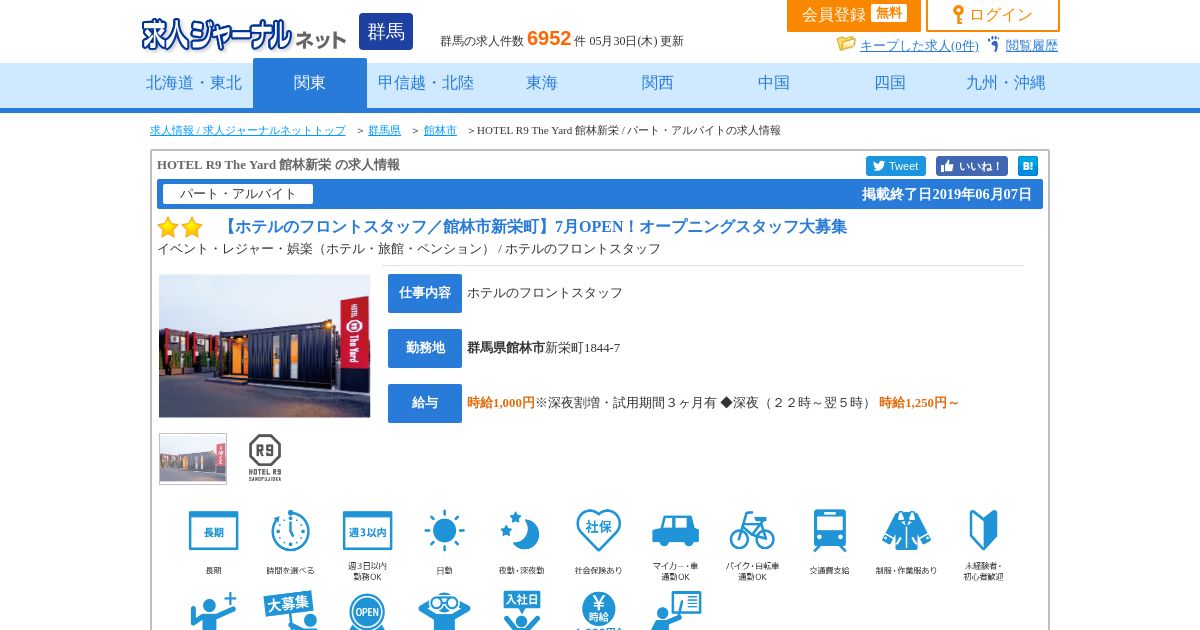Select the 関西 region tab
1200x630 pixels.
[x=658, y=83]
